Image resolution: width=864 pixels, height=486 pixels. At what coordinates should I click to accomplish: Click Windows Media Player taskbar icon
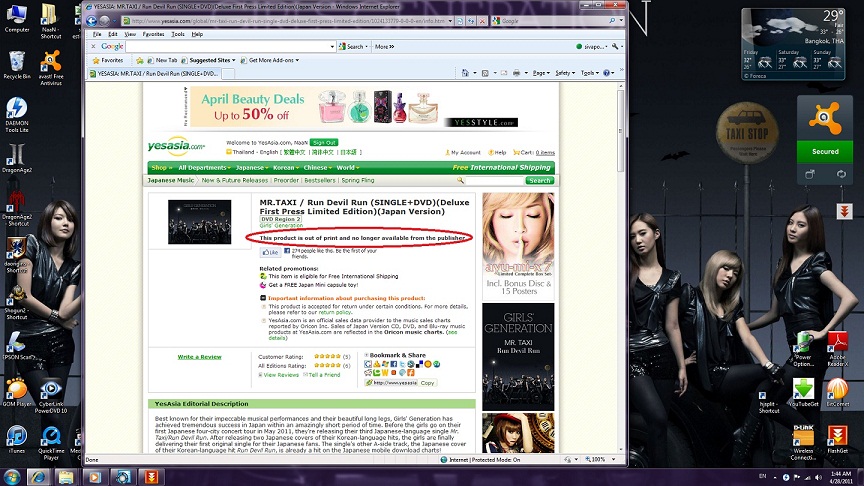point(94,477)
